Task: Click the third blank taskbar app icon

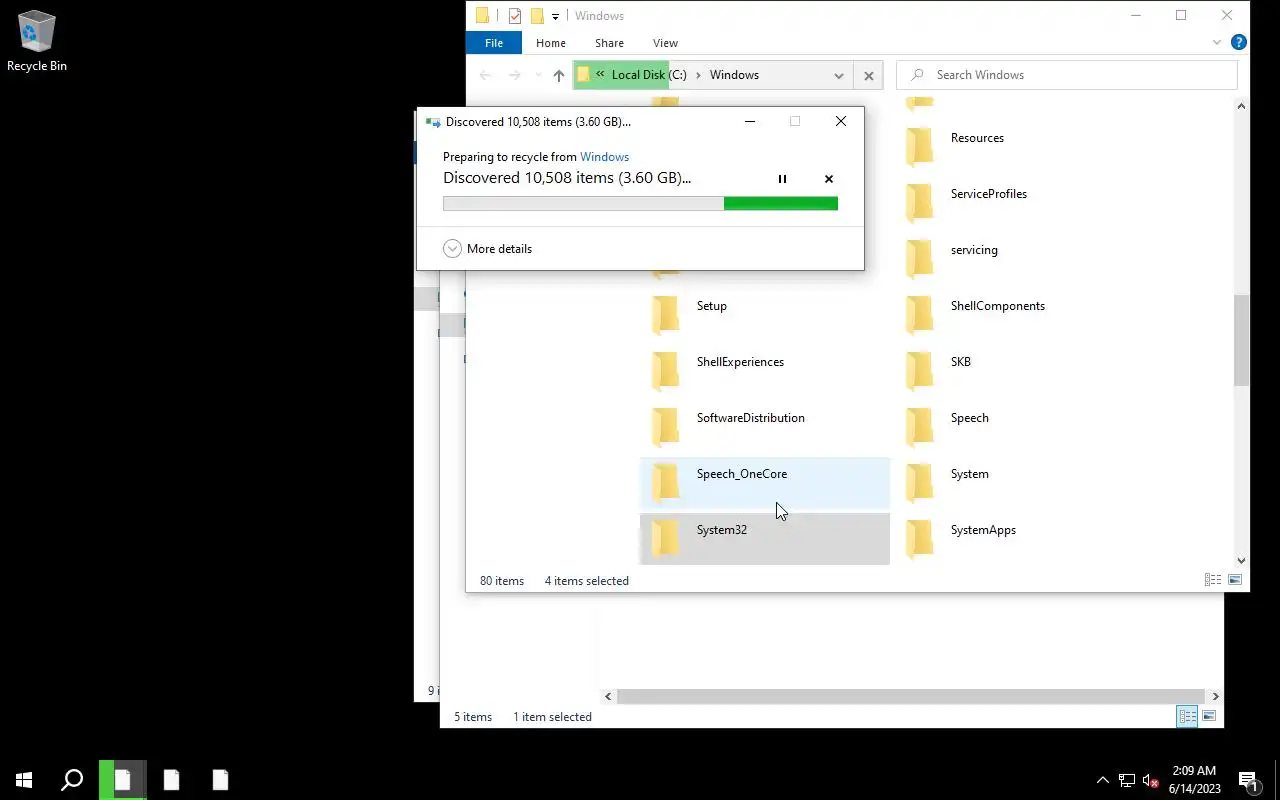Action: pos(220,780)
